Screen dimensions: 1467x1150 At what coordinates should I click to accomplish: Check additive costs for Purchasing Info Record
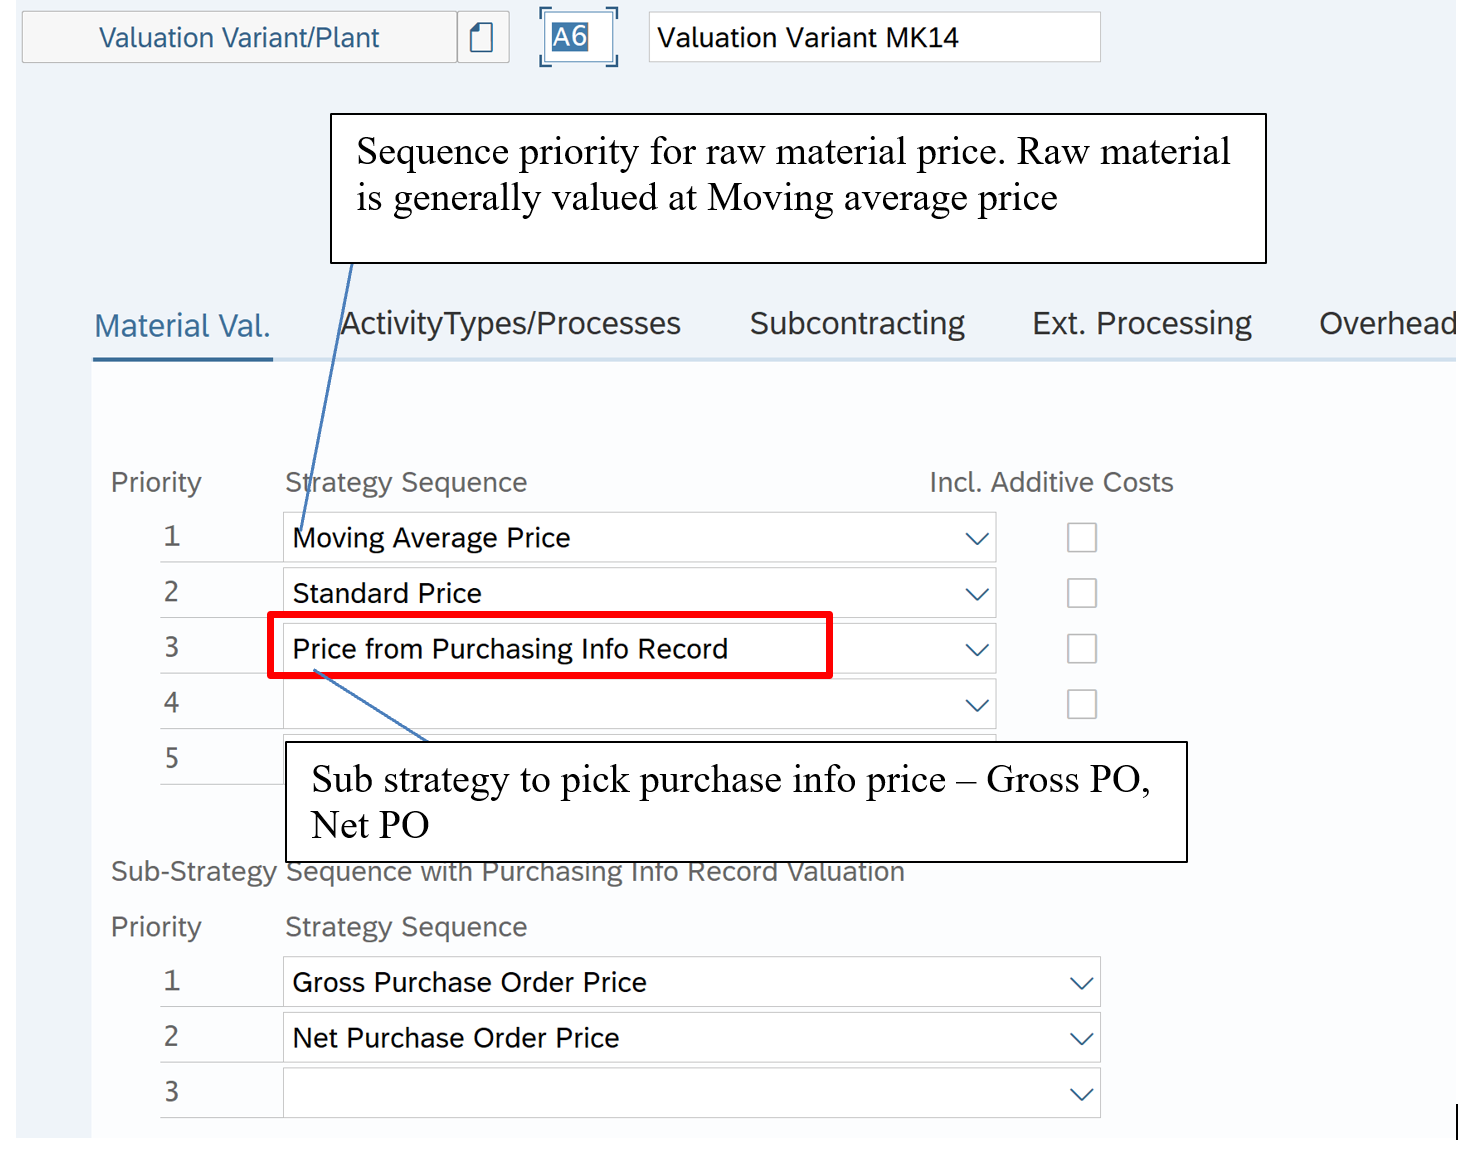tap(1081, 649)
